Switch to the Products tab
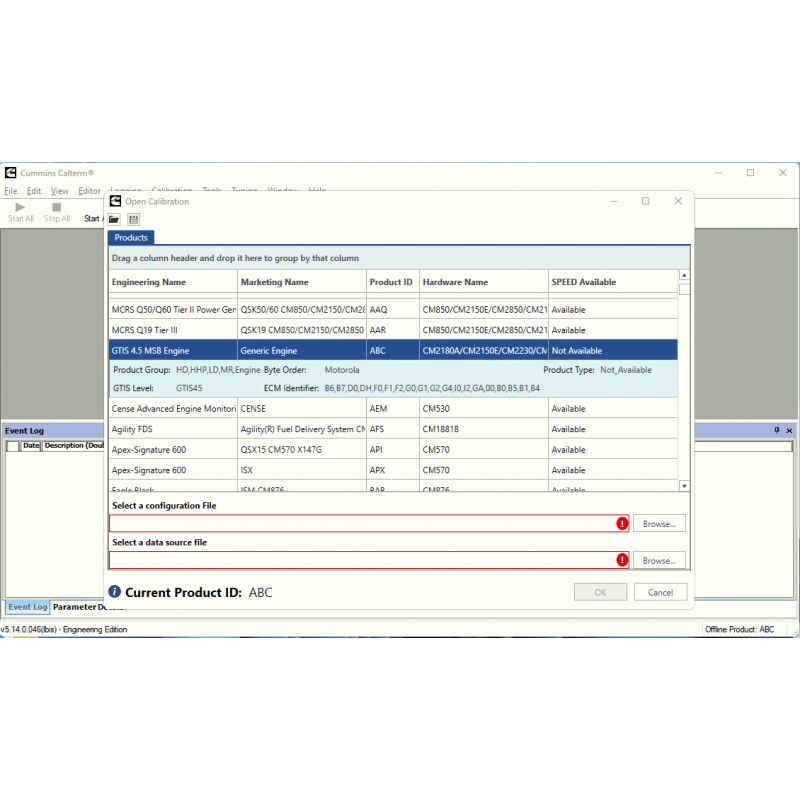This screenshot has height=800, width=800. pos(131,238)
